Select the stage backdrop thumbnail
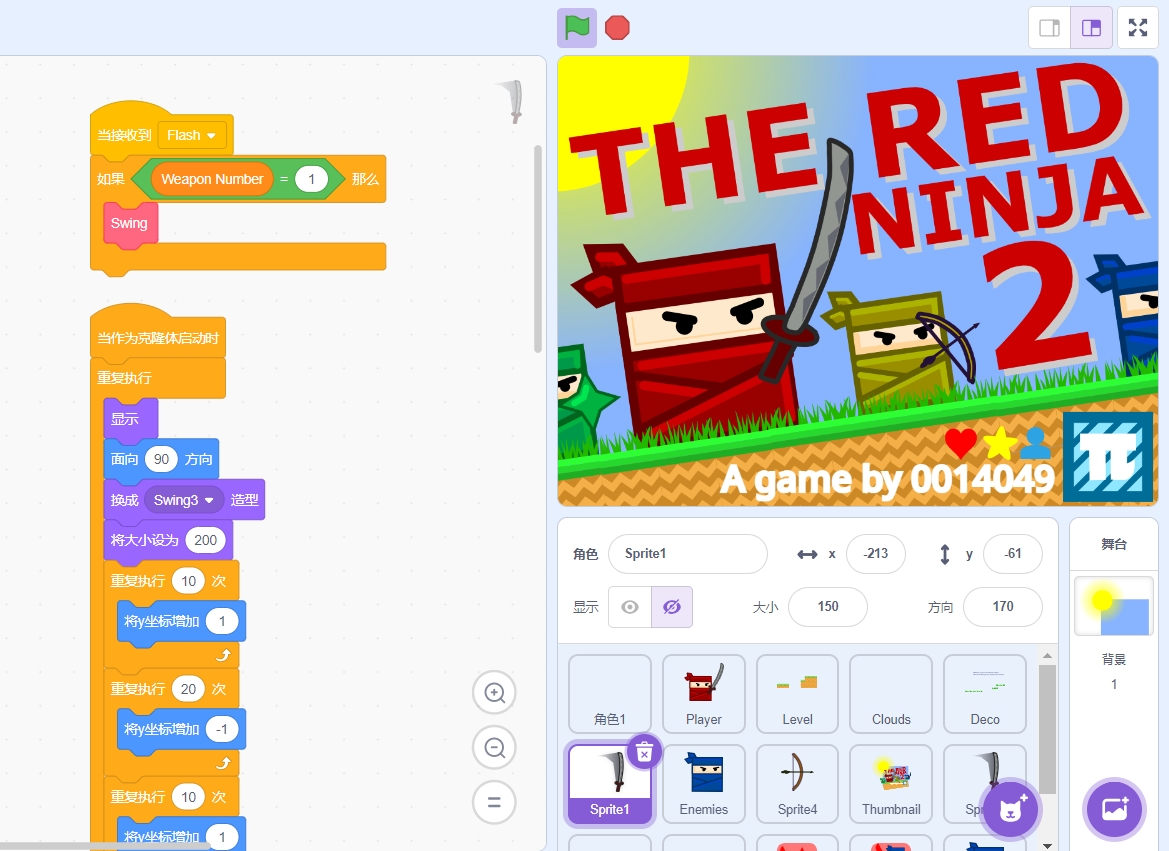 click(x=1113, y=606)
